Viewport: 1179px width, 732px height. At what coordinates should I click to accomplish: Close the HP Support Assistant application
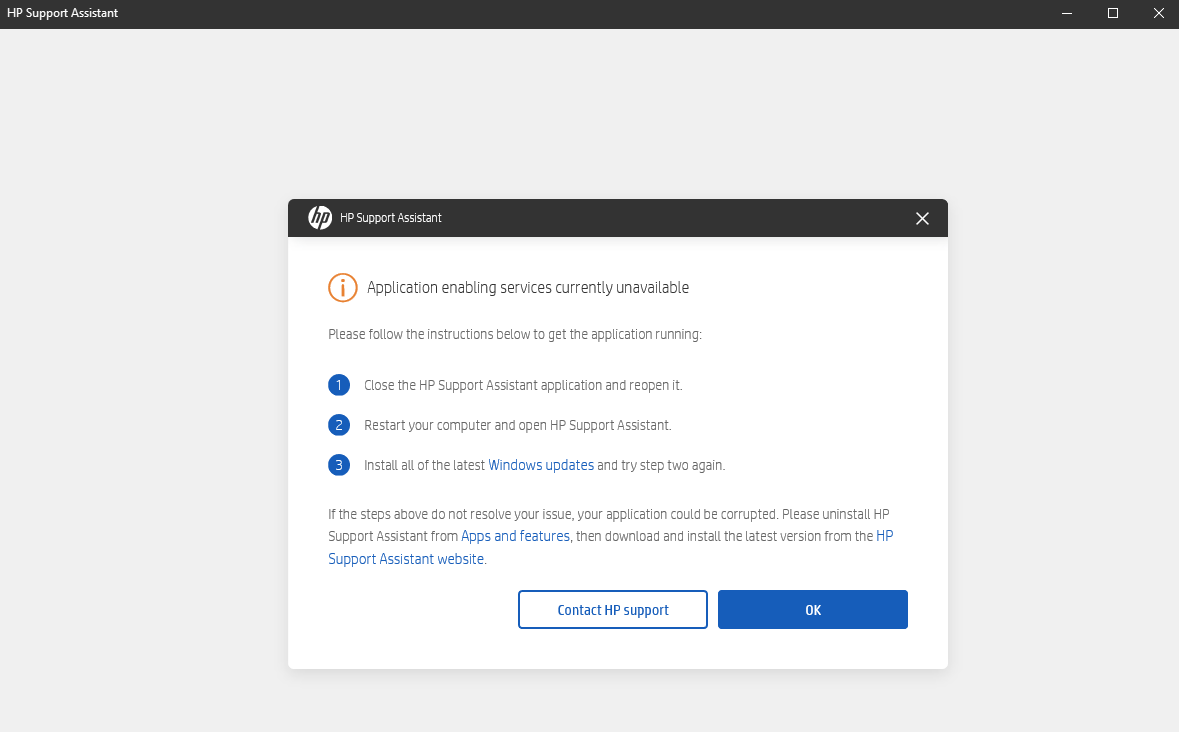click(1158, 13)
